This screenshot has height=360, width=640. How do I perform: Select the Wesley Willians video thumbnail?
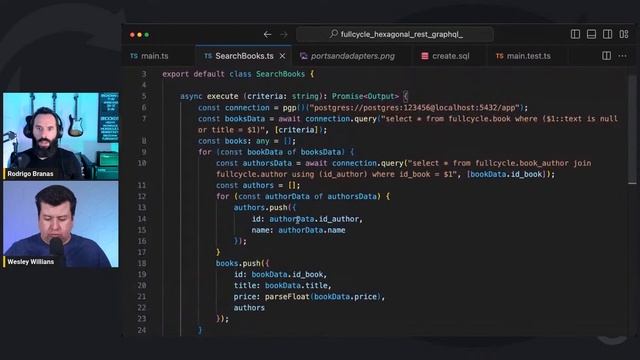tap(61, 224)
